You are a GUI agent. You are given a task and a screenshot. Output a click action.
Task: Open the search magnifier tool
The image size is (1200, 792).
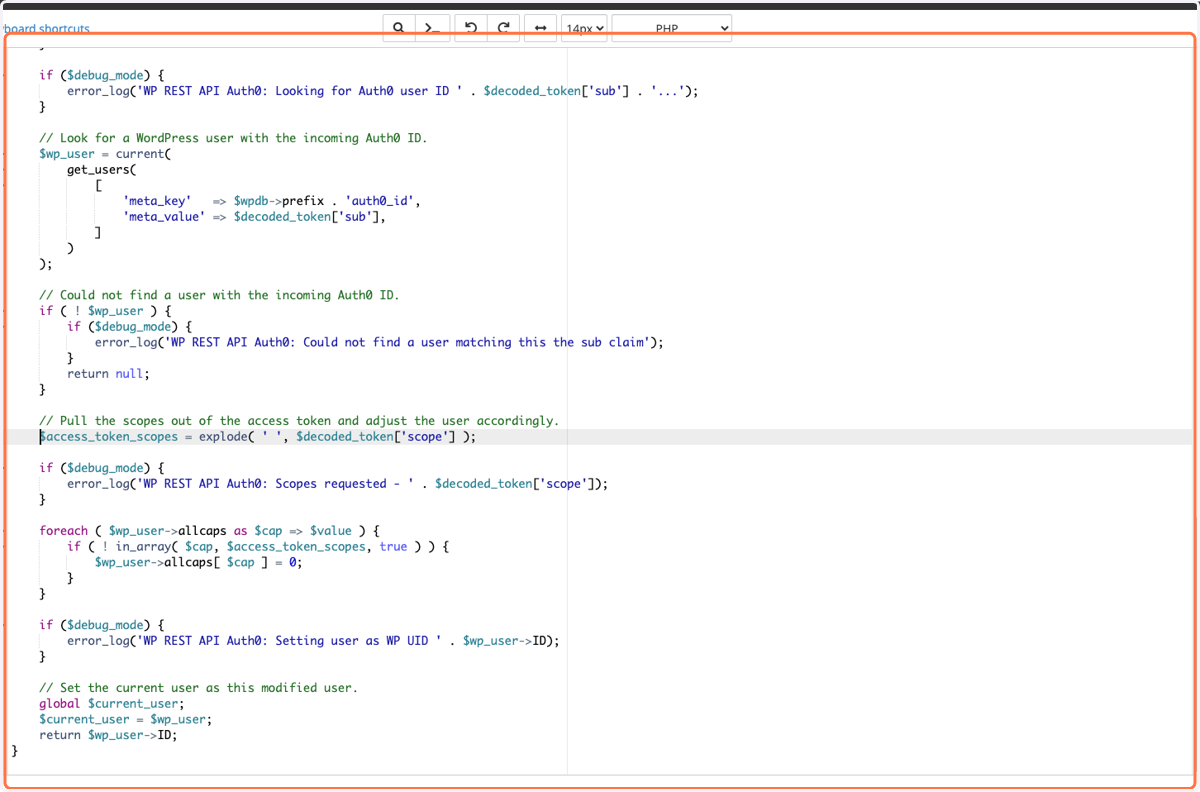coord(398,28)
